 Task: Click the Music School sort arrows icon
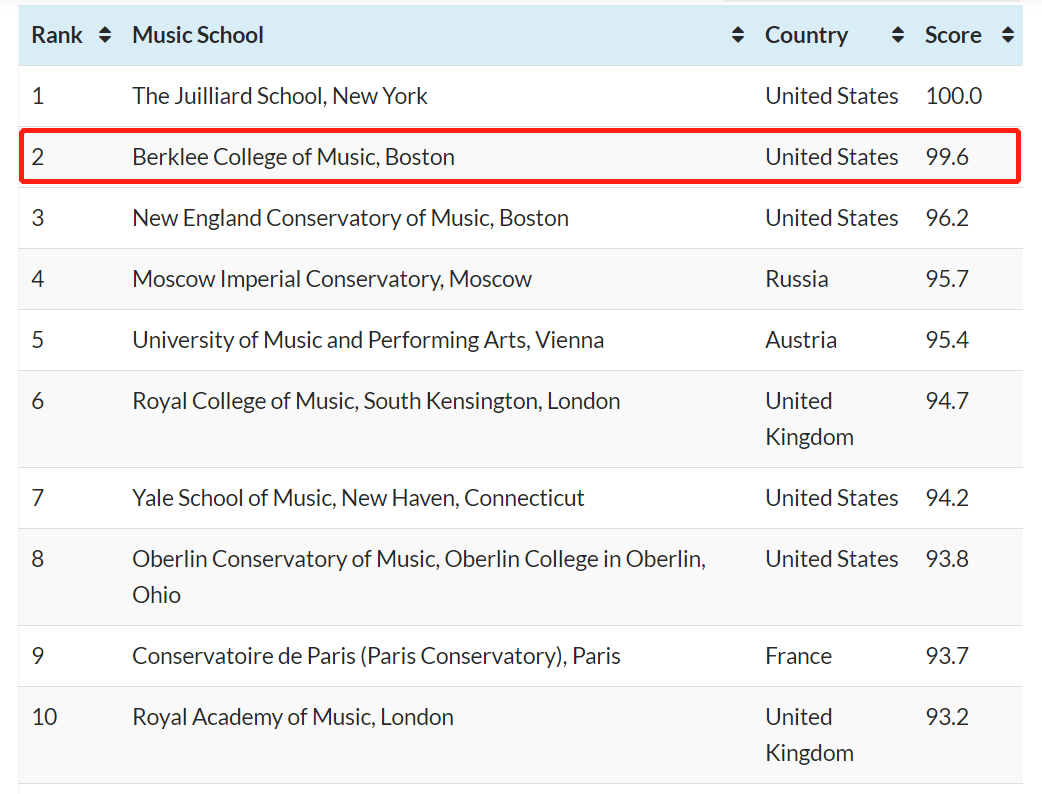[738, 35]
